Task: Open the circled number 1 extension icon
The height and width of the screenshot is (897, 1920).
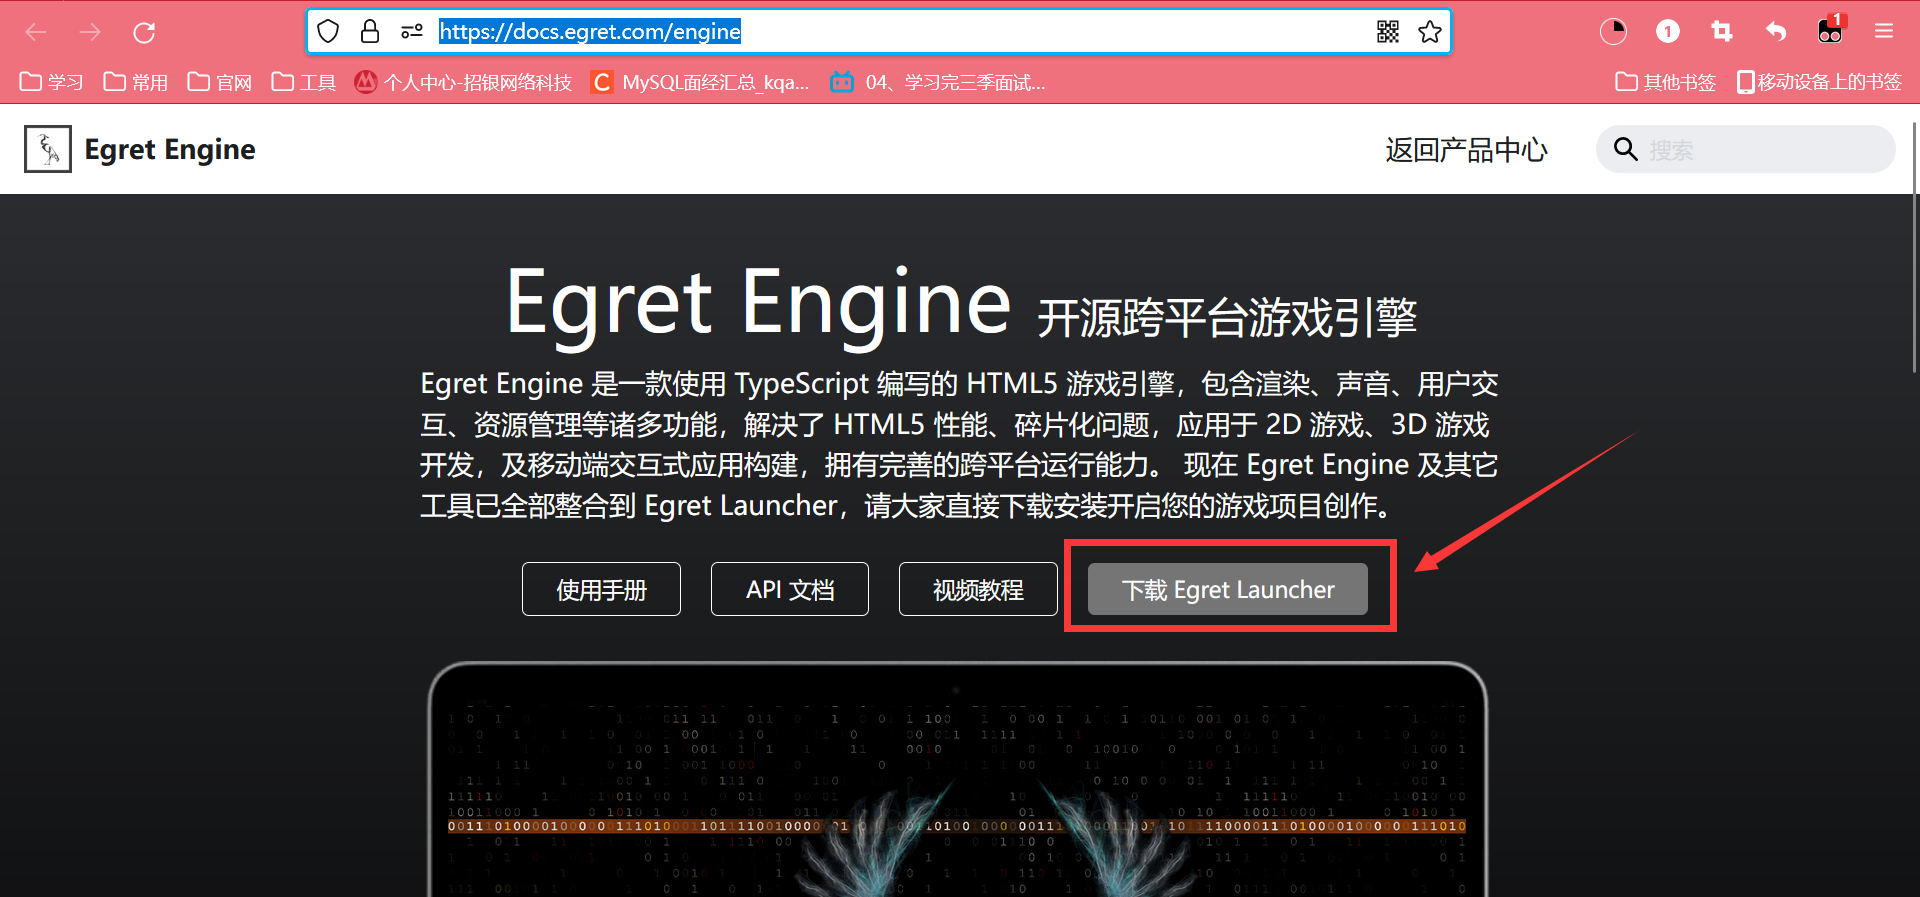Action: pos(1668,32)
